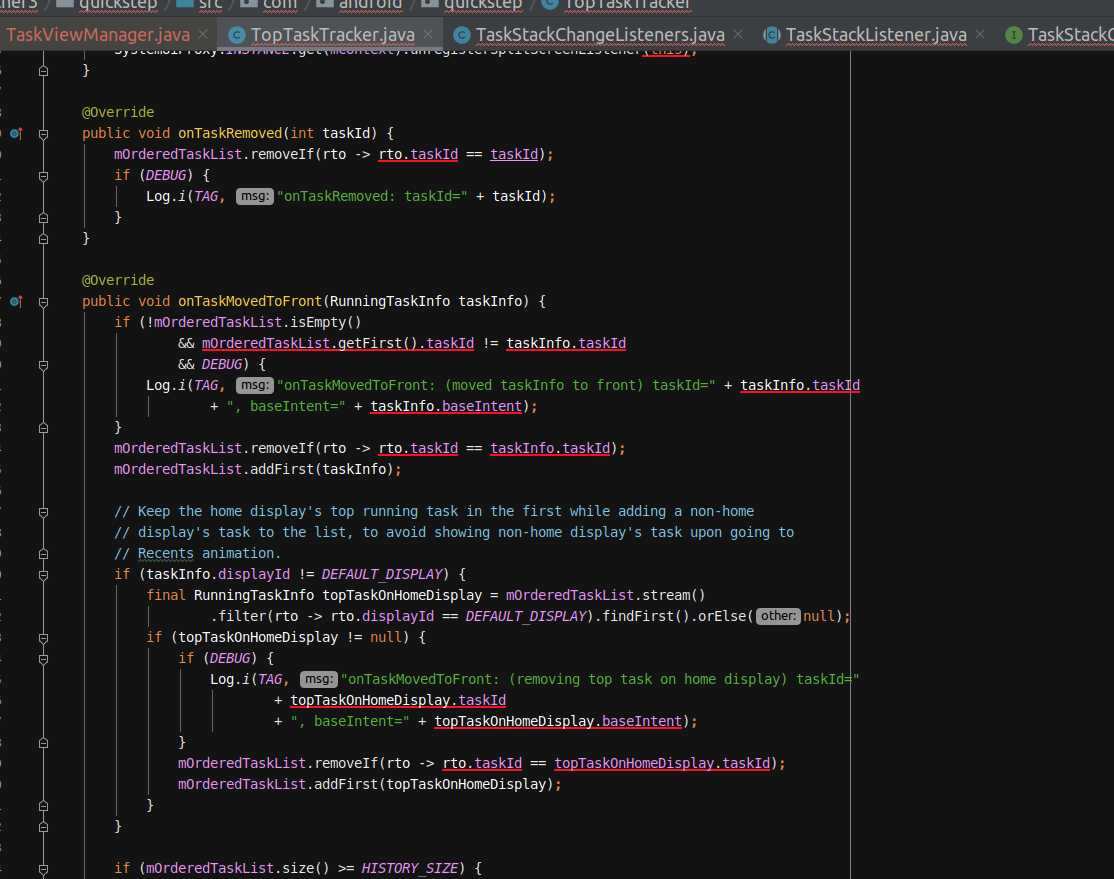This screenshot has width=1114, height=879.
Task: Click the "onTaskRemoved: taskId=" string literal
Action: tap(372, 196)
